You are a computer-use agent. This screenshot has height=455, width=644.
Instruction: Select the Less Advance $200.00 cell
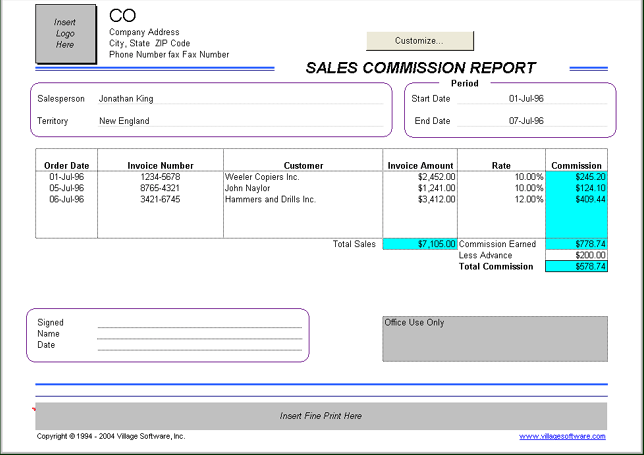[x=576, y=255]
